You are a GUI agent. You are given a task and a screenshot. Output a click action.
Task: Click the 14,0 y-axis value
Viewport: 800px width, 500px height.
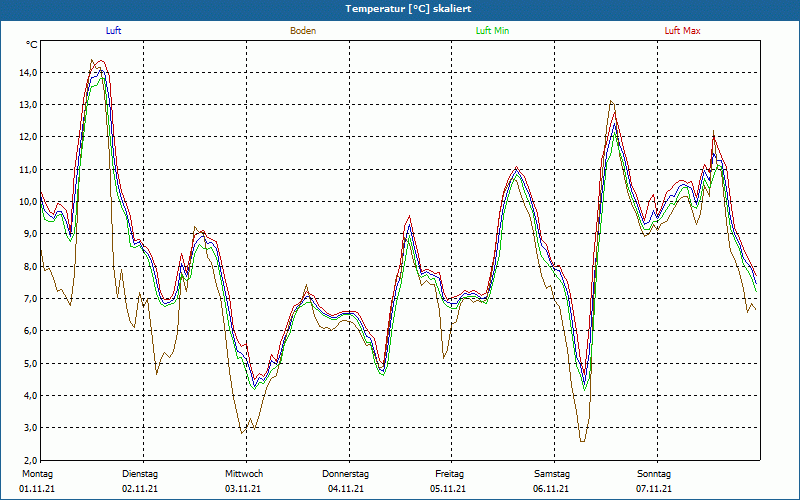pyautogui.click(x=29, y=72)
